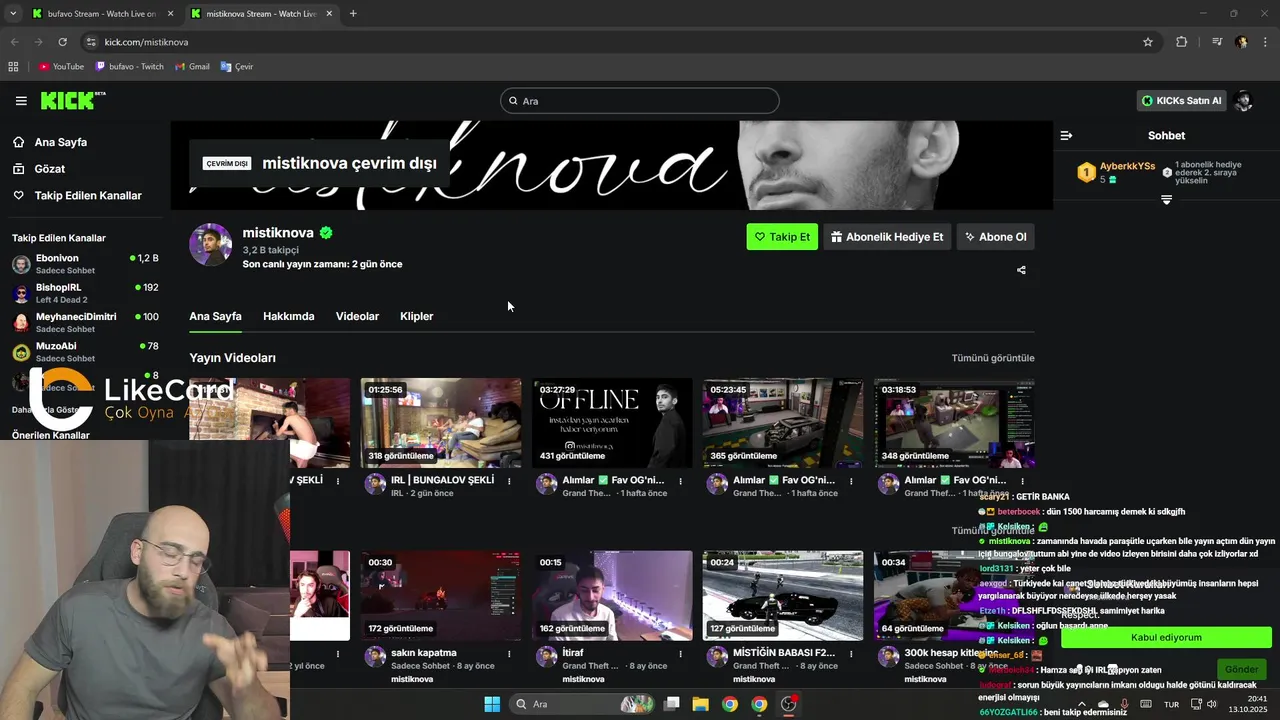Click the taskbar volume speaker icon

[1212, 704]
